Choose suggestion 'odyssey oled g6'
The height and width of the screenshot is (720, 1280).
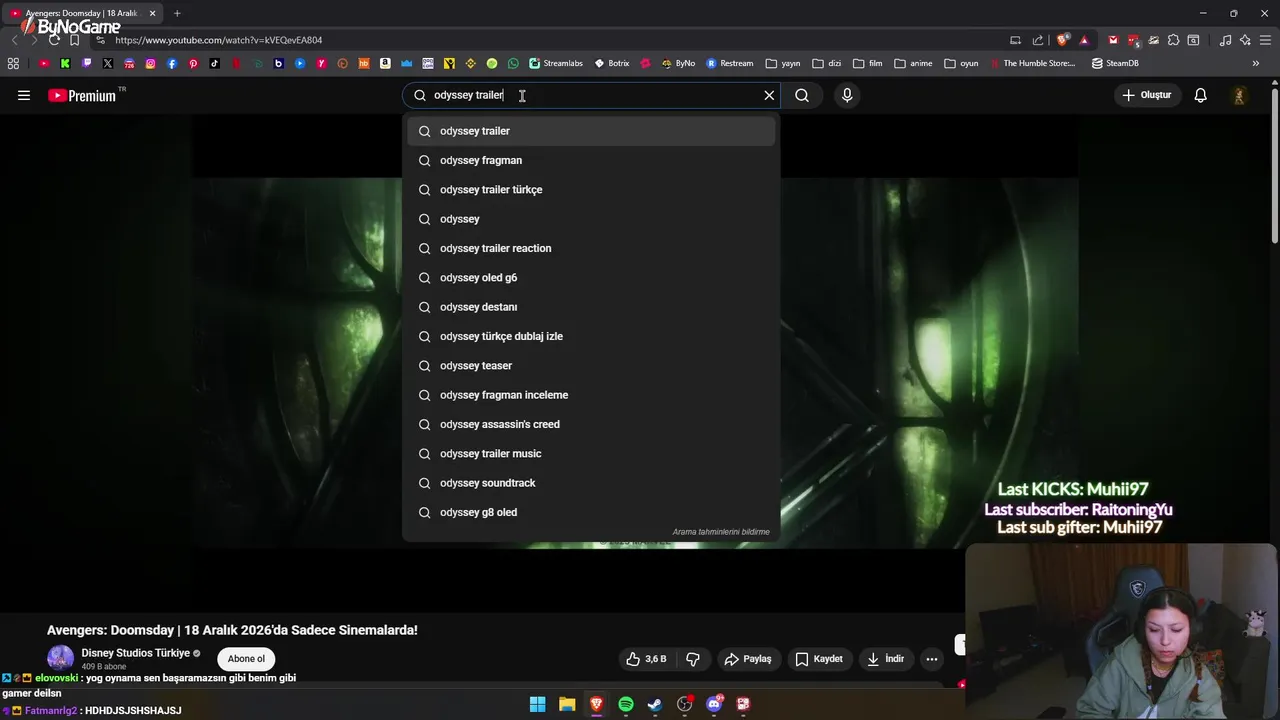pos(591,278)
